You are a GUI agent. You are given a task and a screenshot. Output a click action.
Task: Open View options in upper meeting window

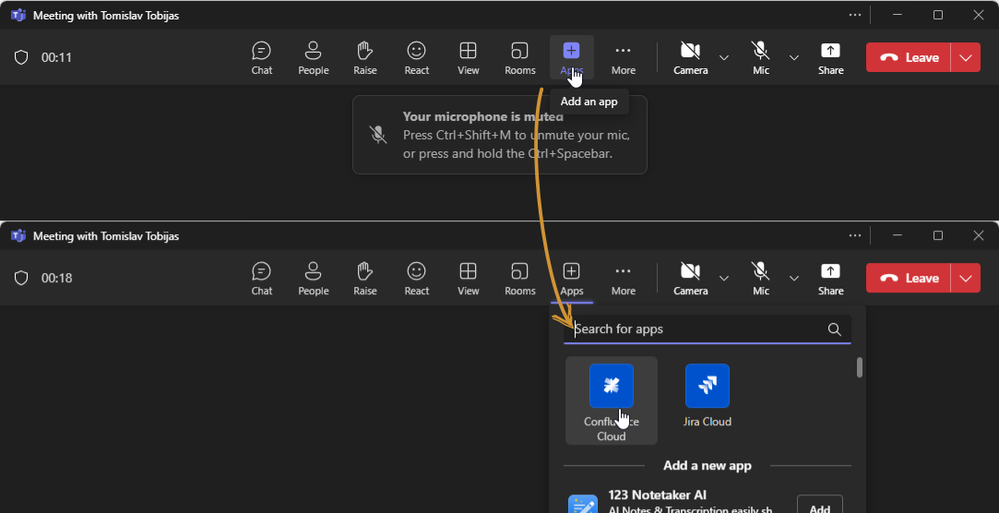468,58
